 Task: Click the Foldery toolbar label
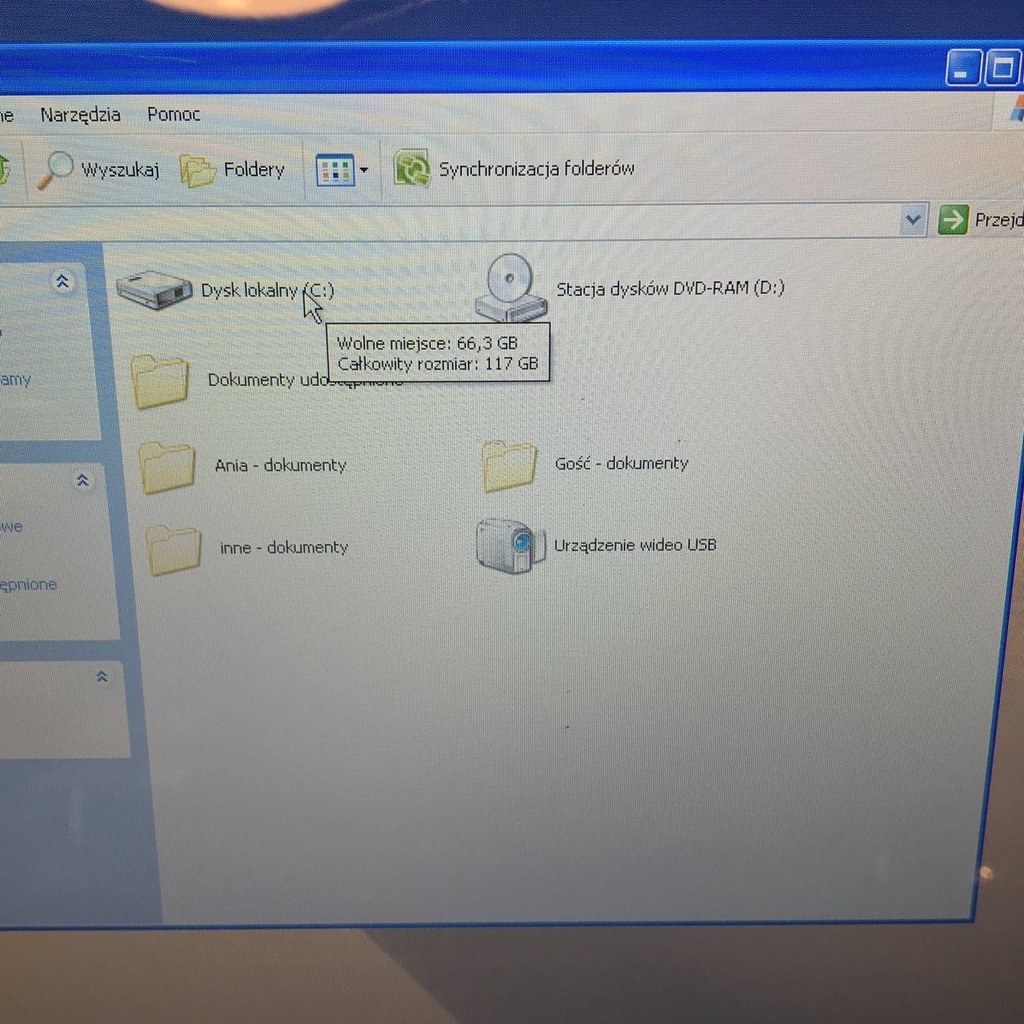(254, 170)
